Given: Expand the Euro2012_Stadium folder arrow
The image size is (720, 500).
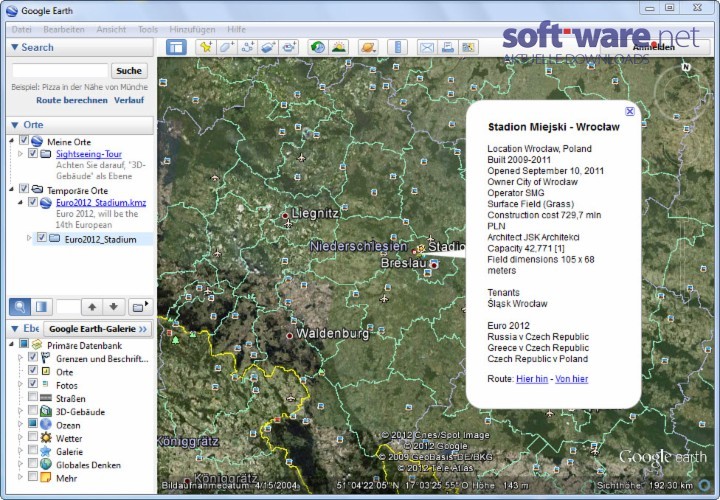Looking at the screenshot, I should tap(29, 238).
